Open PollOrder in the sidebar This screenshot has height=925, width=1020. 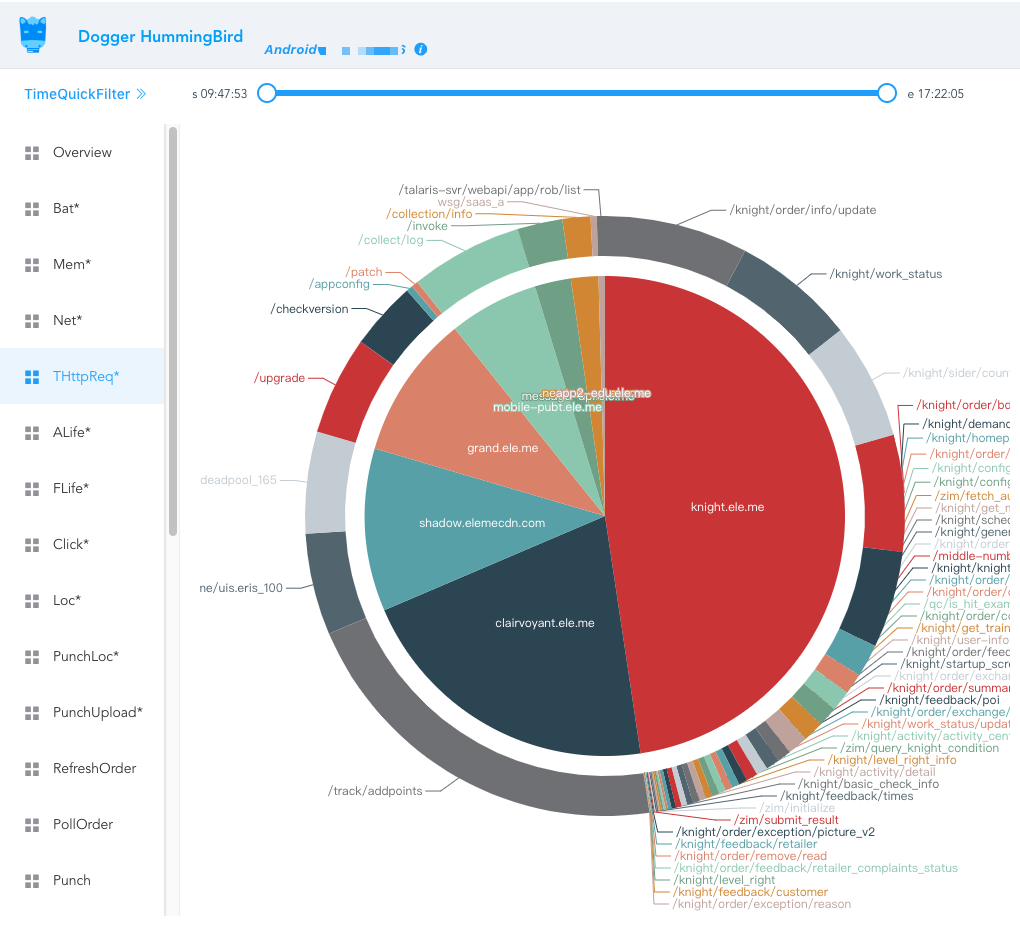82,825
